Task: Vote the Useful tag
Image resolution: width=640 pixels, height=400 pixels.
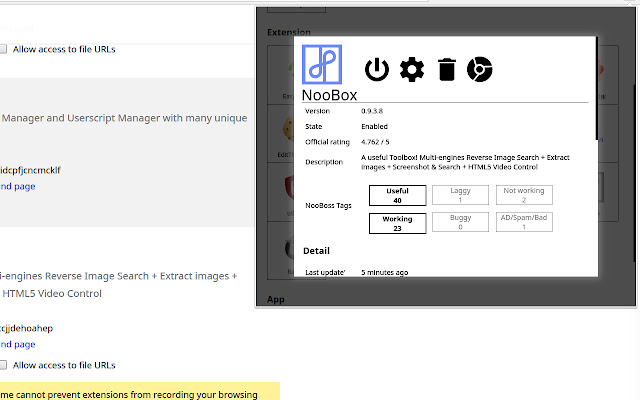Action: tap(398, 196)
